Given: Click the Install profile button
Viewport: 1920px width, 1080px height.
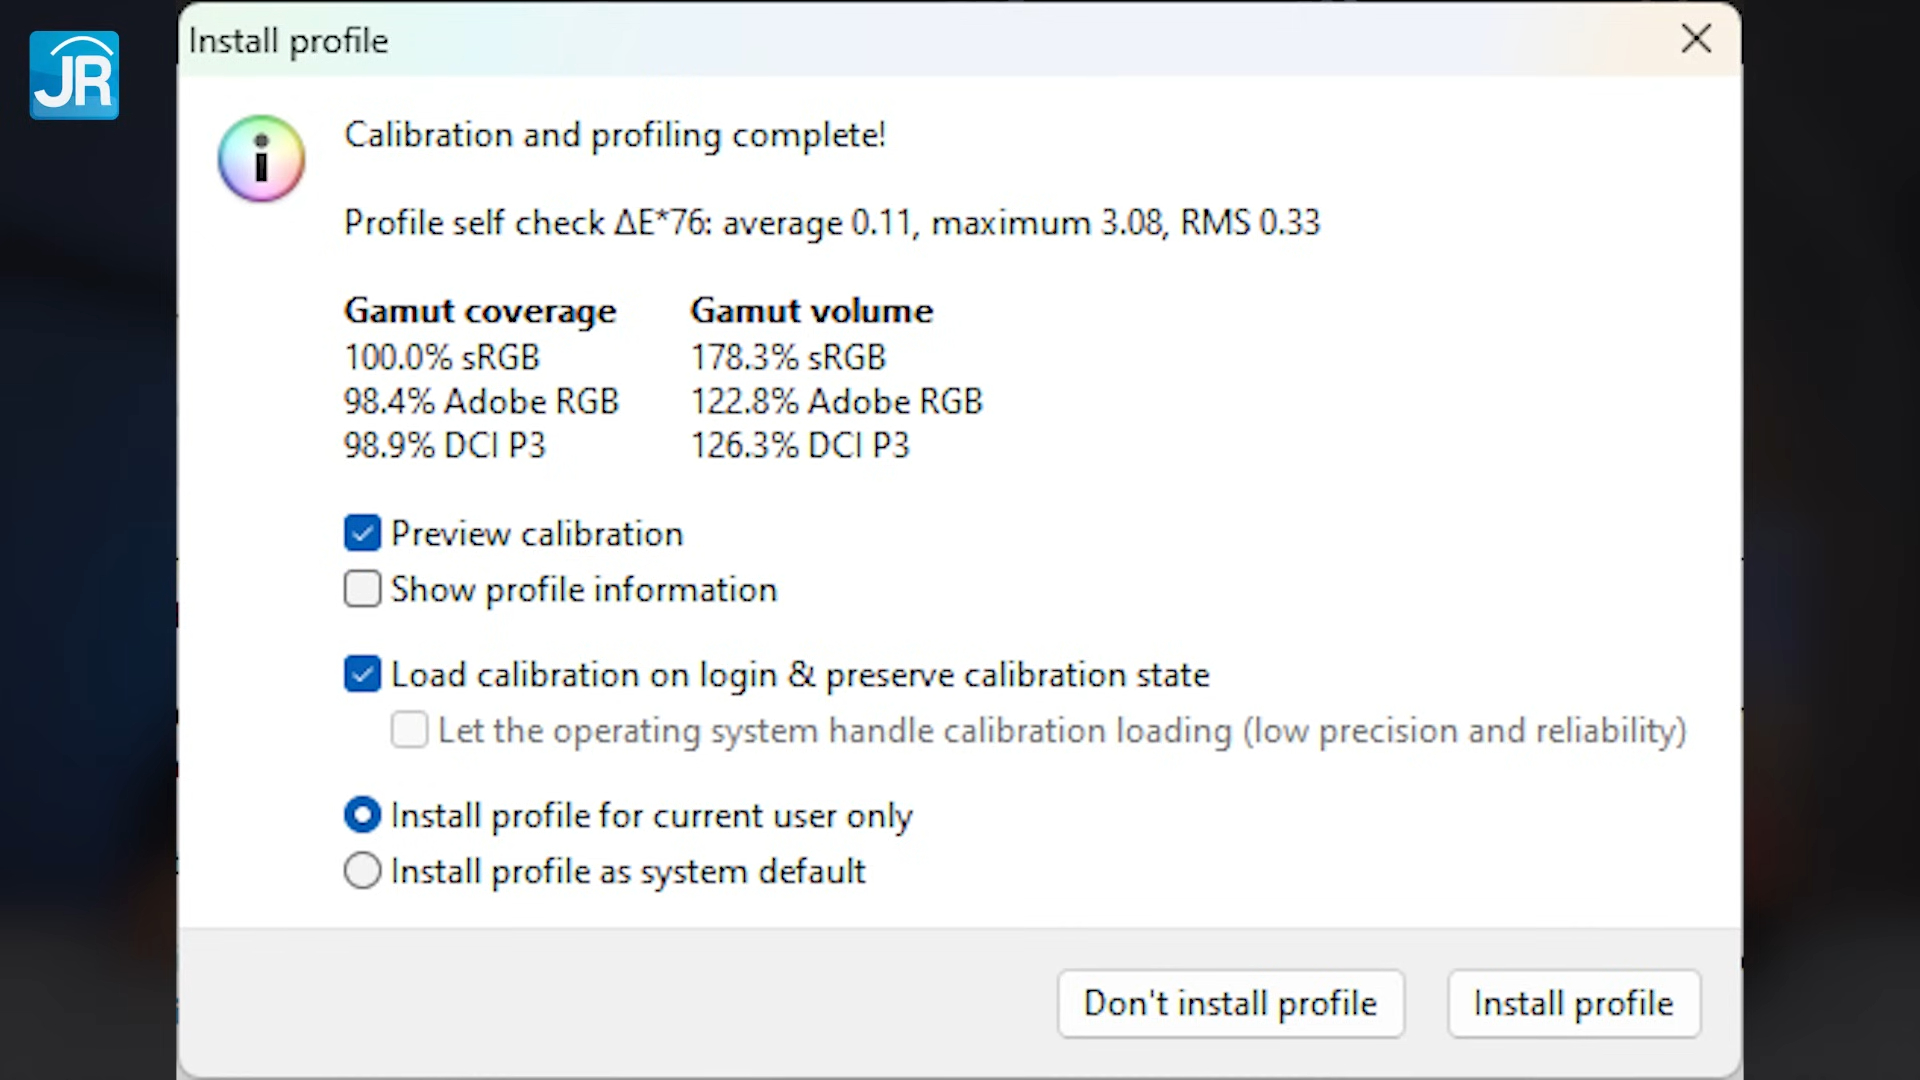Looking at the screenshot, I should click(1573, 1003).
